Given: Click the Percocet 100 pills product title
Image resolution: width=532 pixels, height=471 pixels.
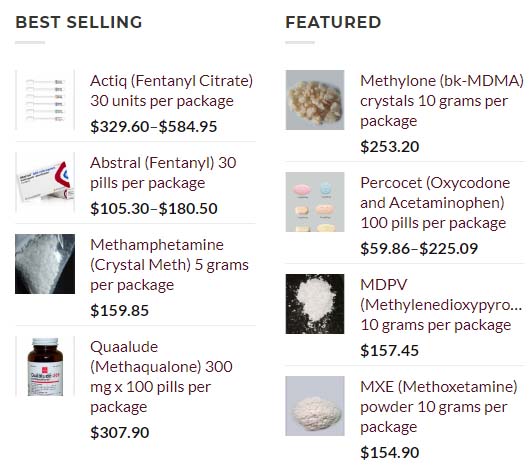Looking at the screenshot, I should 435,203.
